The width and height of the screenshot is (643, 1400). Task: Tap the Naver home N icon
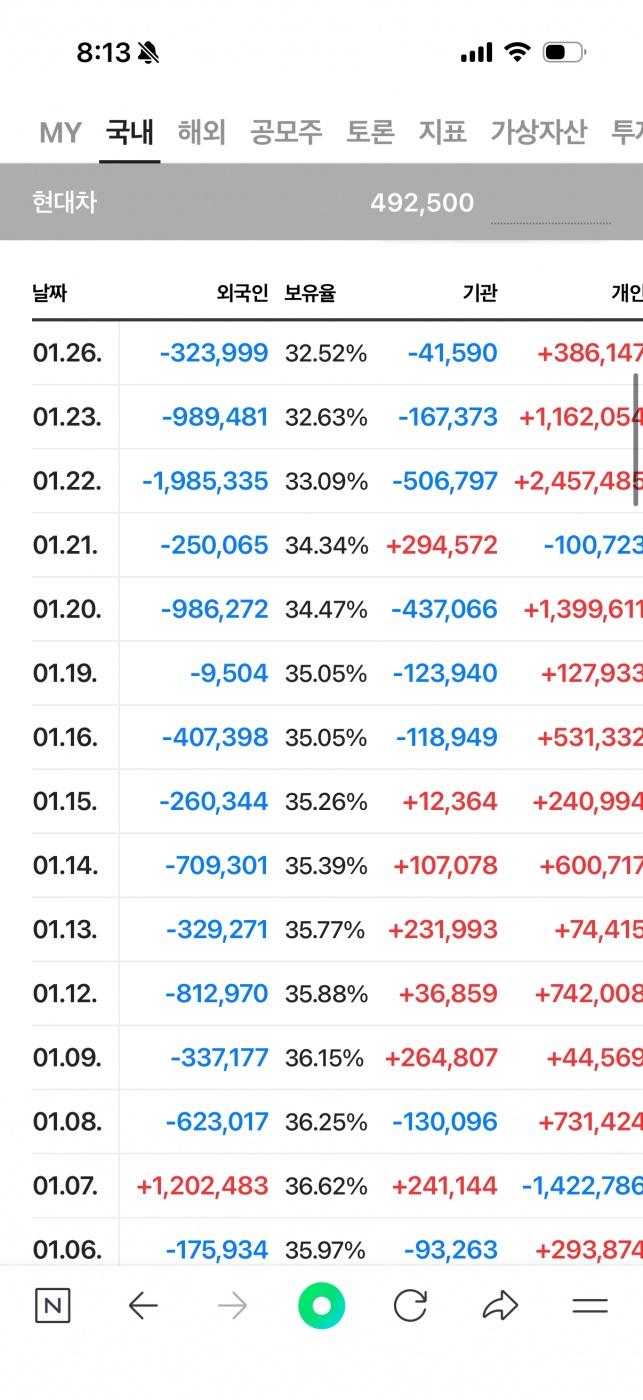(51, 1305)
